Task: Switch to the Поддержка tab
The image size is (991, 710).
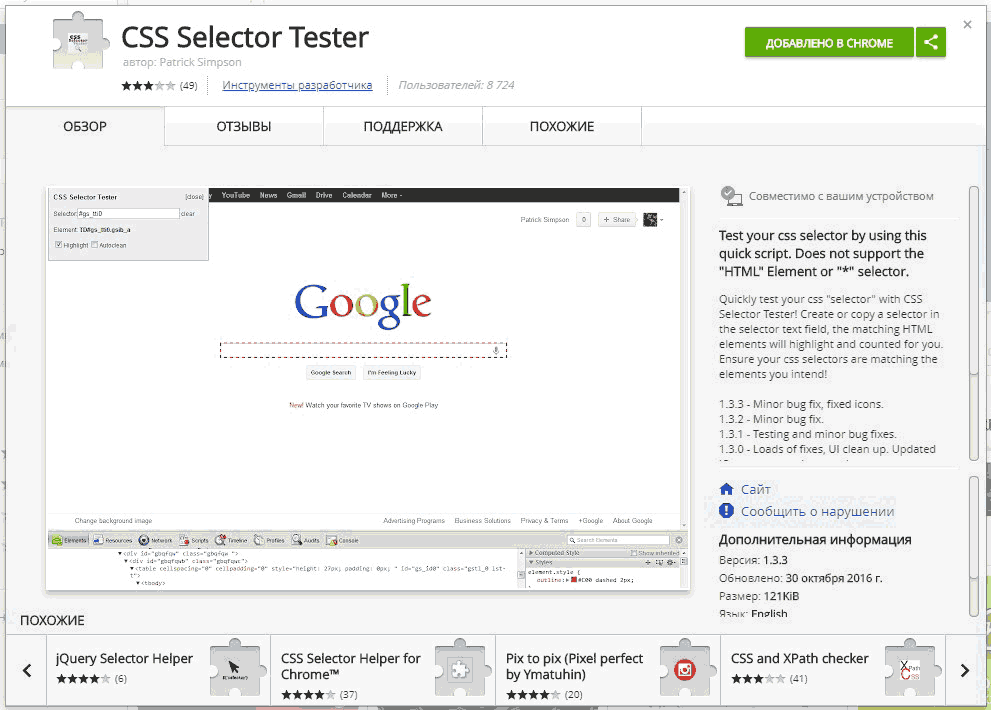Action: [403, 127]
